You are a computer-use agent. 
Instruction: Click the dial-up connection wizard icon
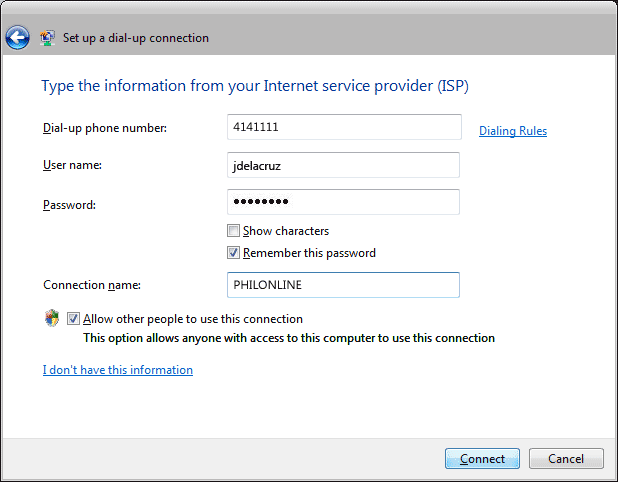click(x=47, y=38)
